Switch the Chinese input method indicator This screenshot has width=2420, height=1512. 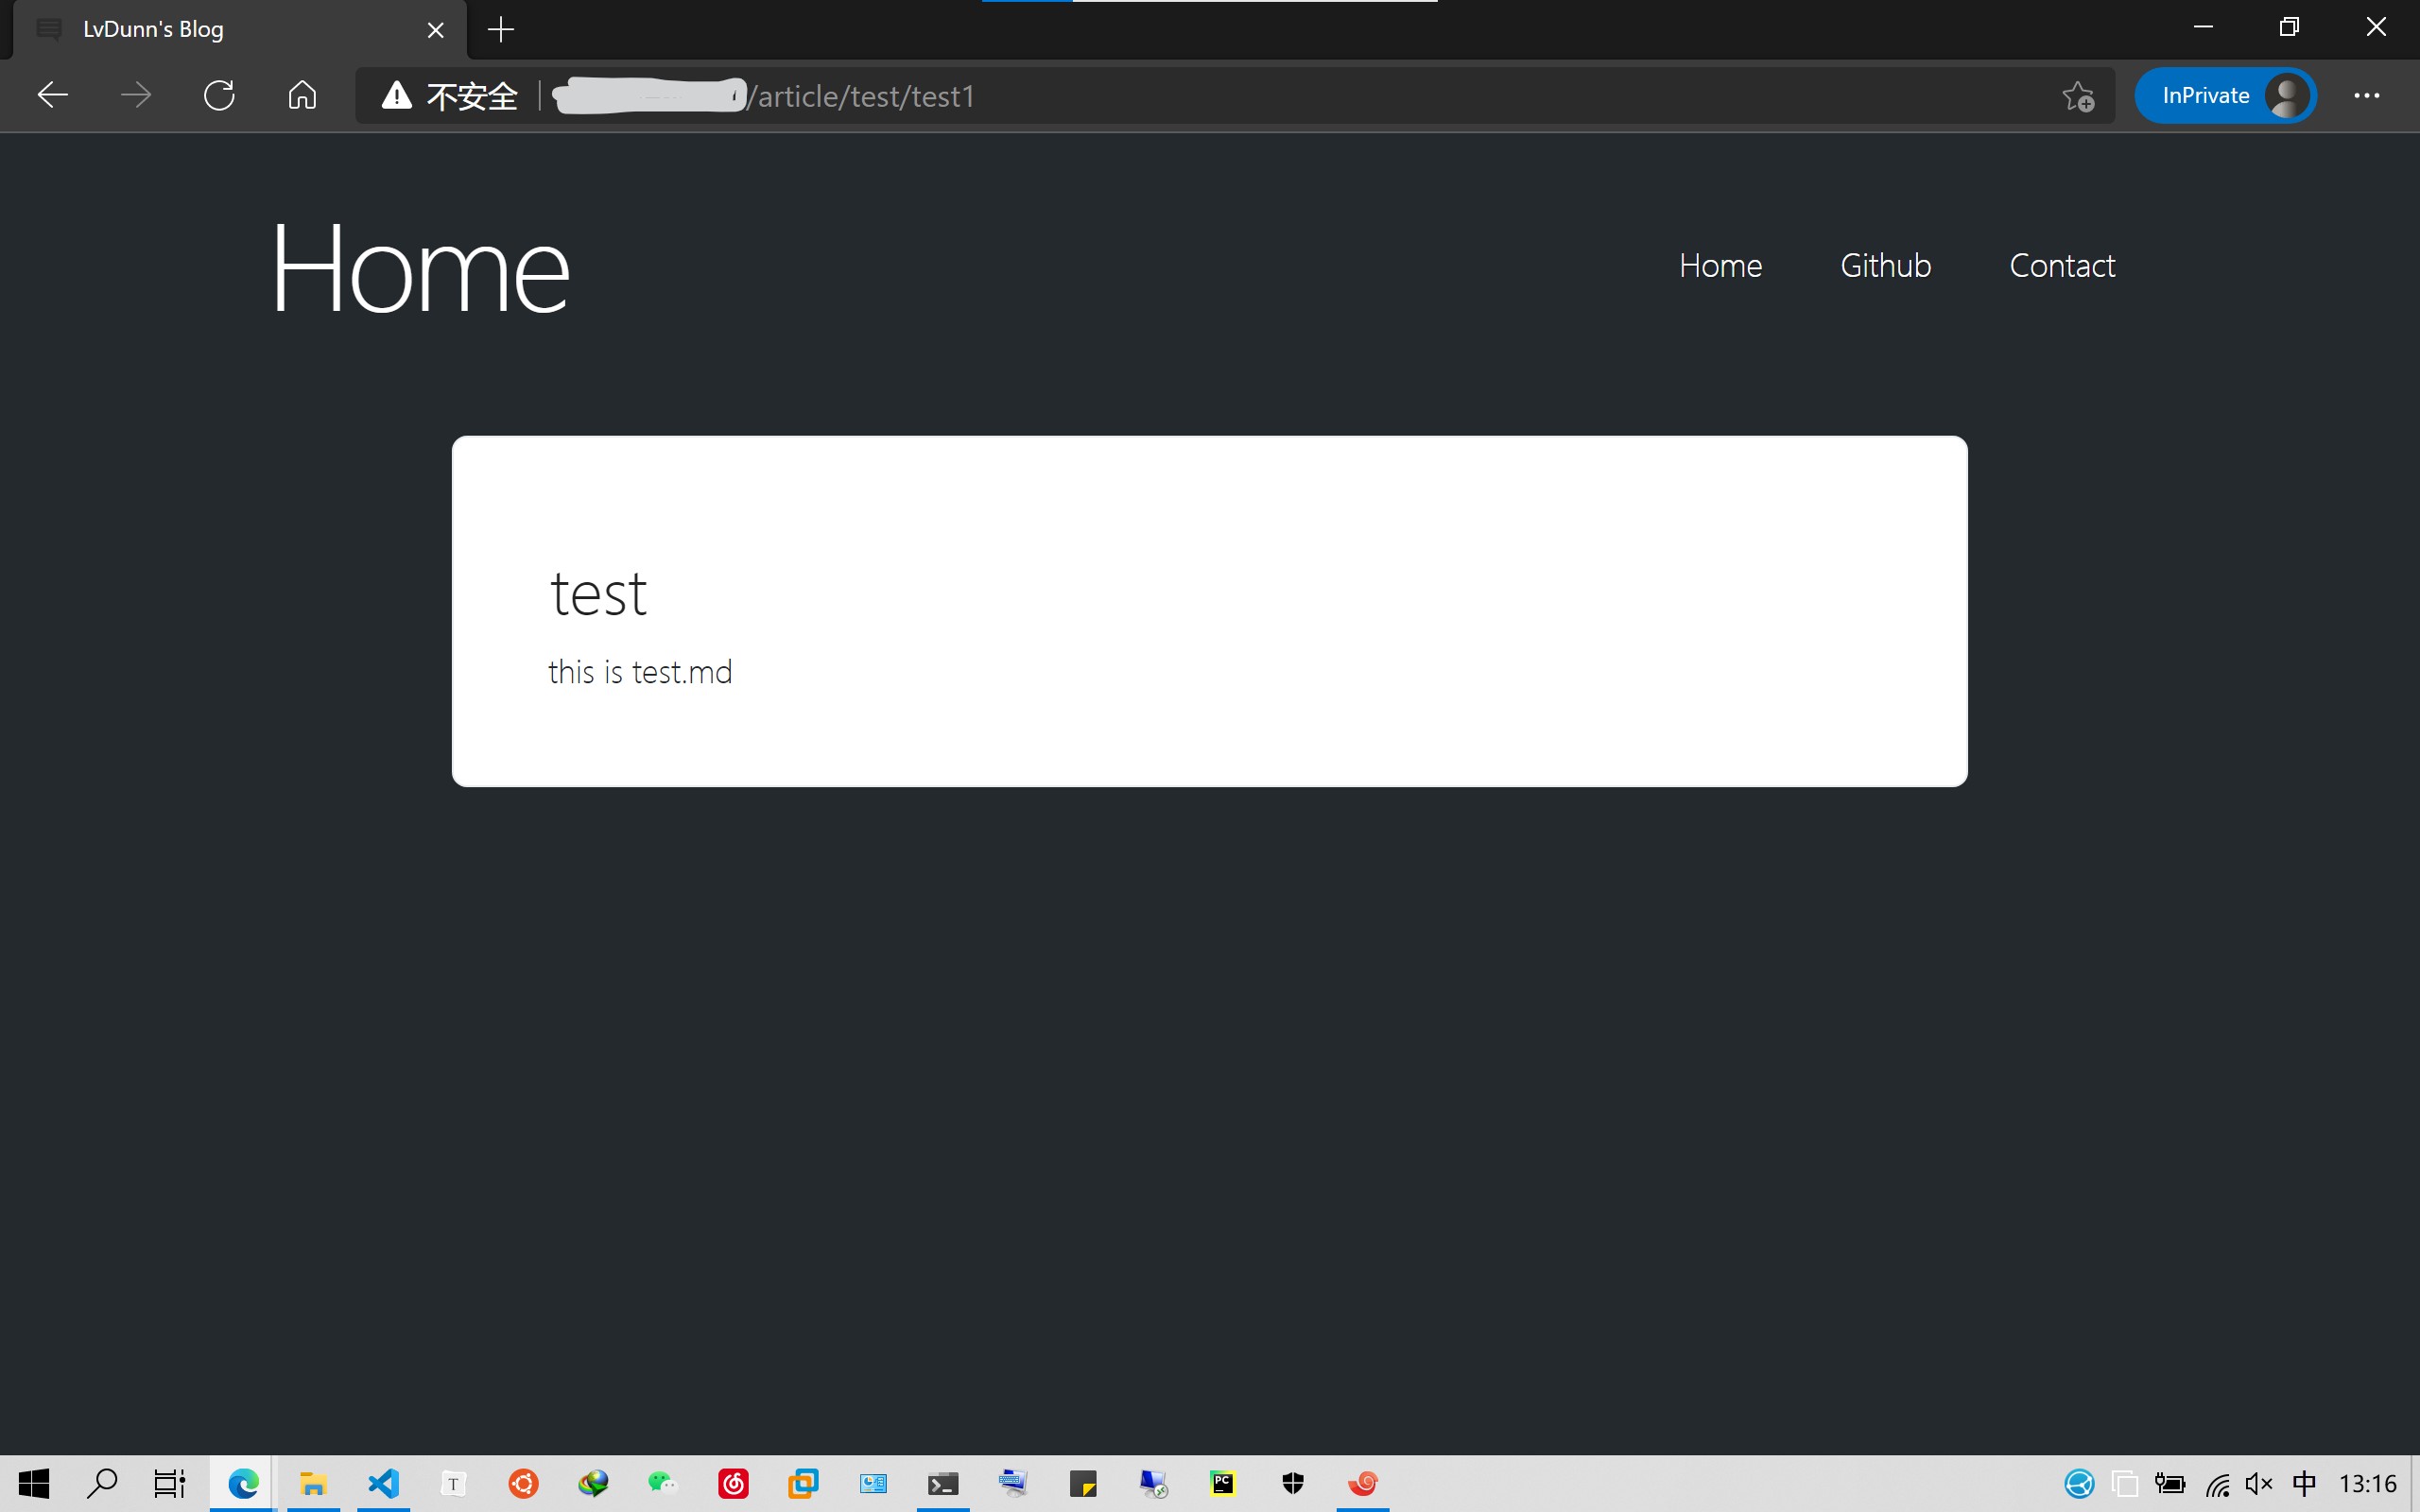[2304, 1483]
